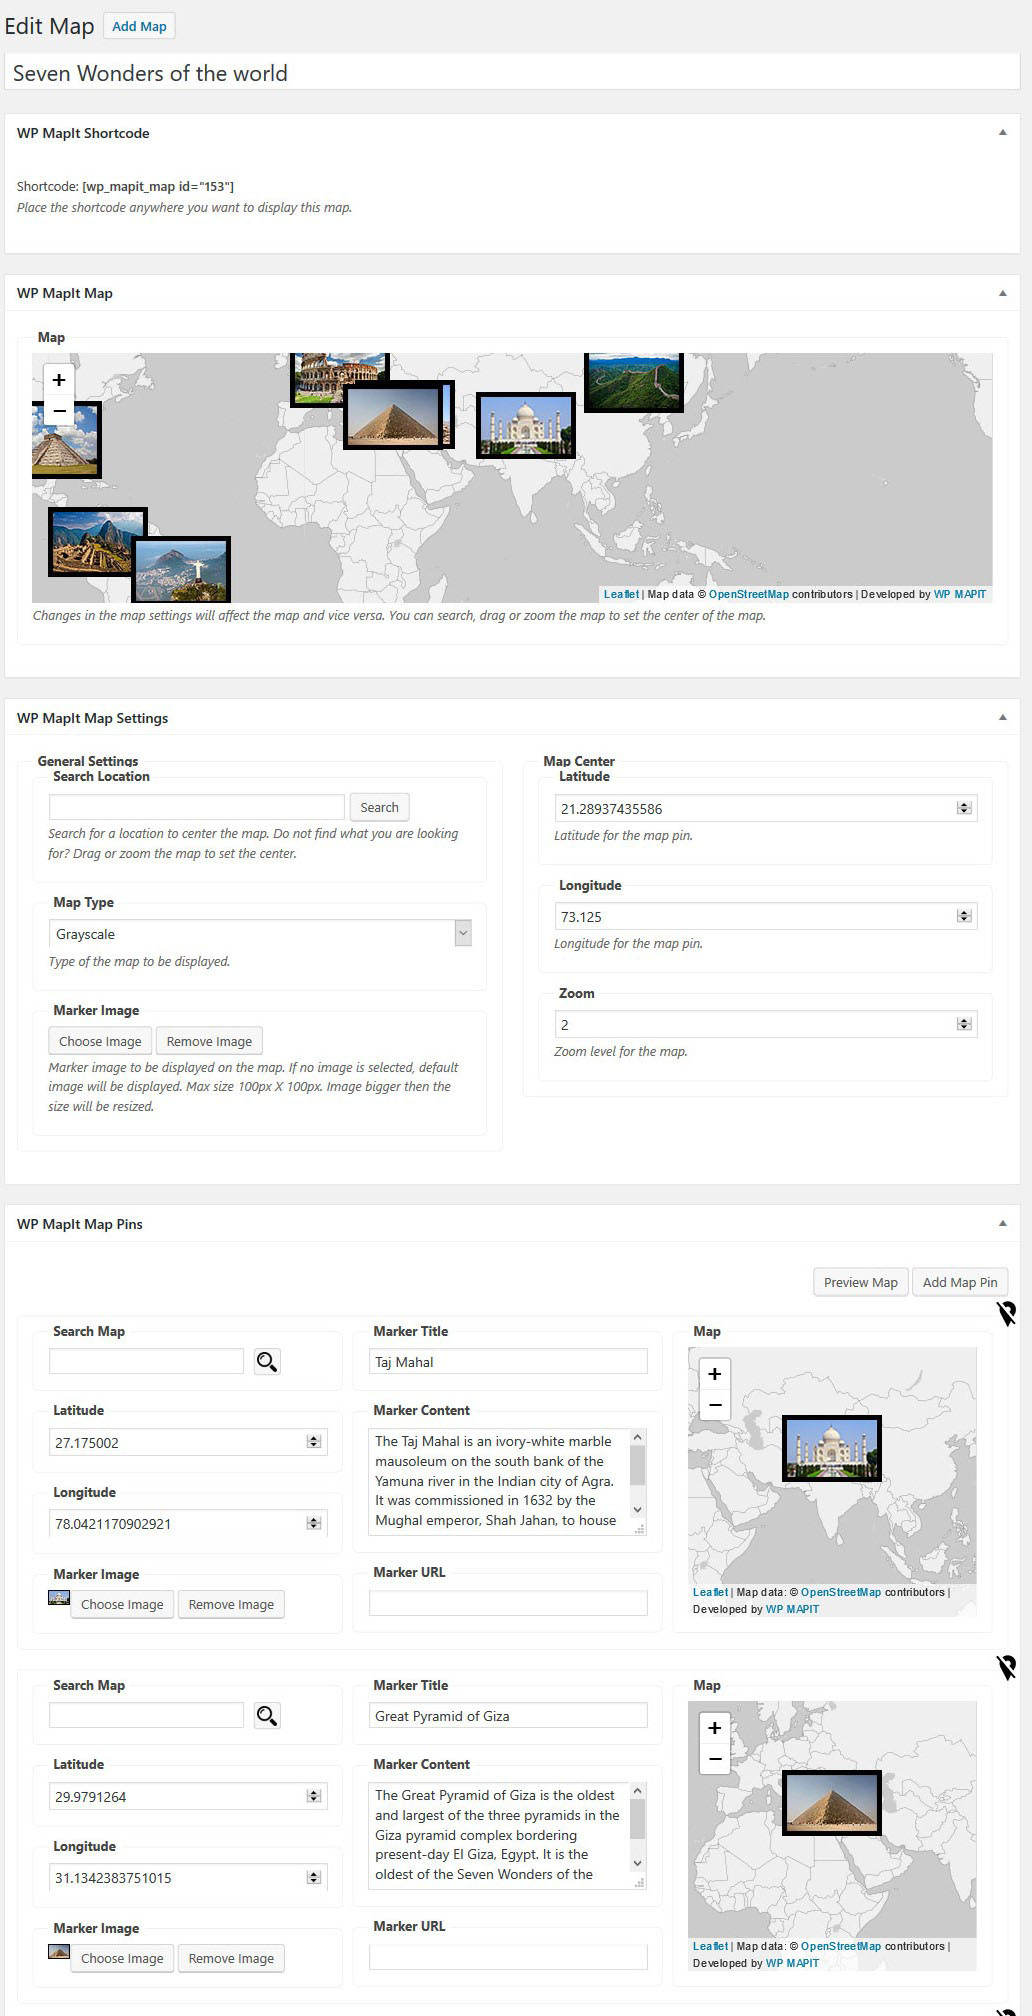Click the Christ the Redeemer marker
1032x2016 pixels.
click(181, 569)
